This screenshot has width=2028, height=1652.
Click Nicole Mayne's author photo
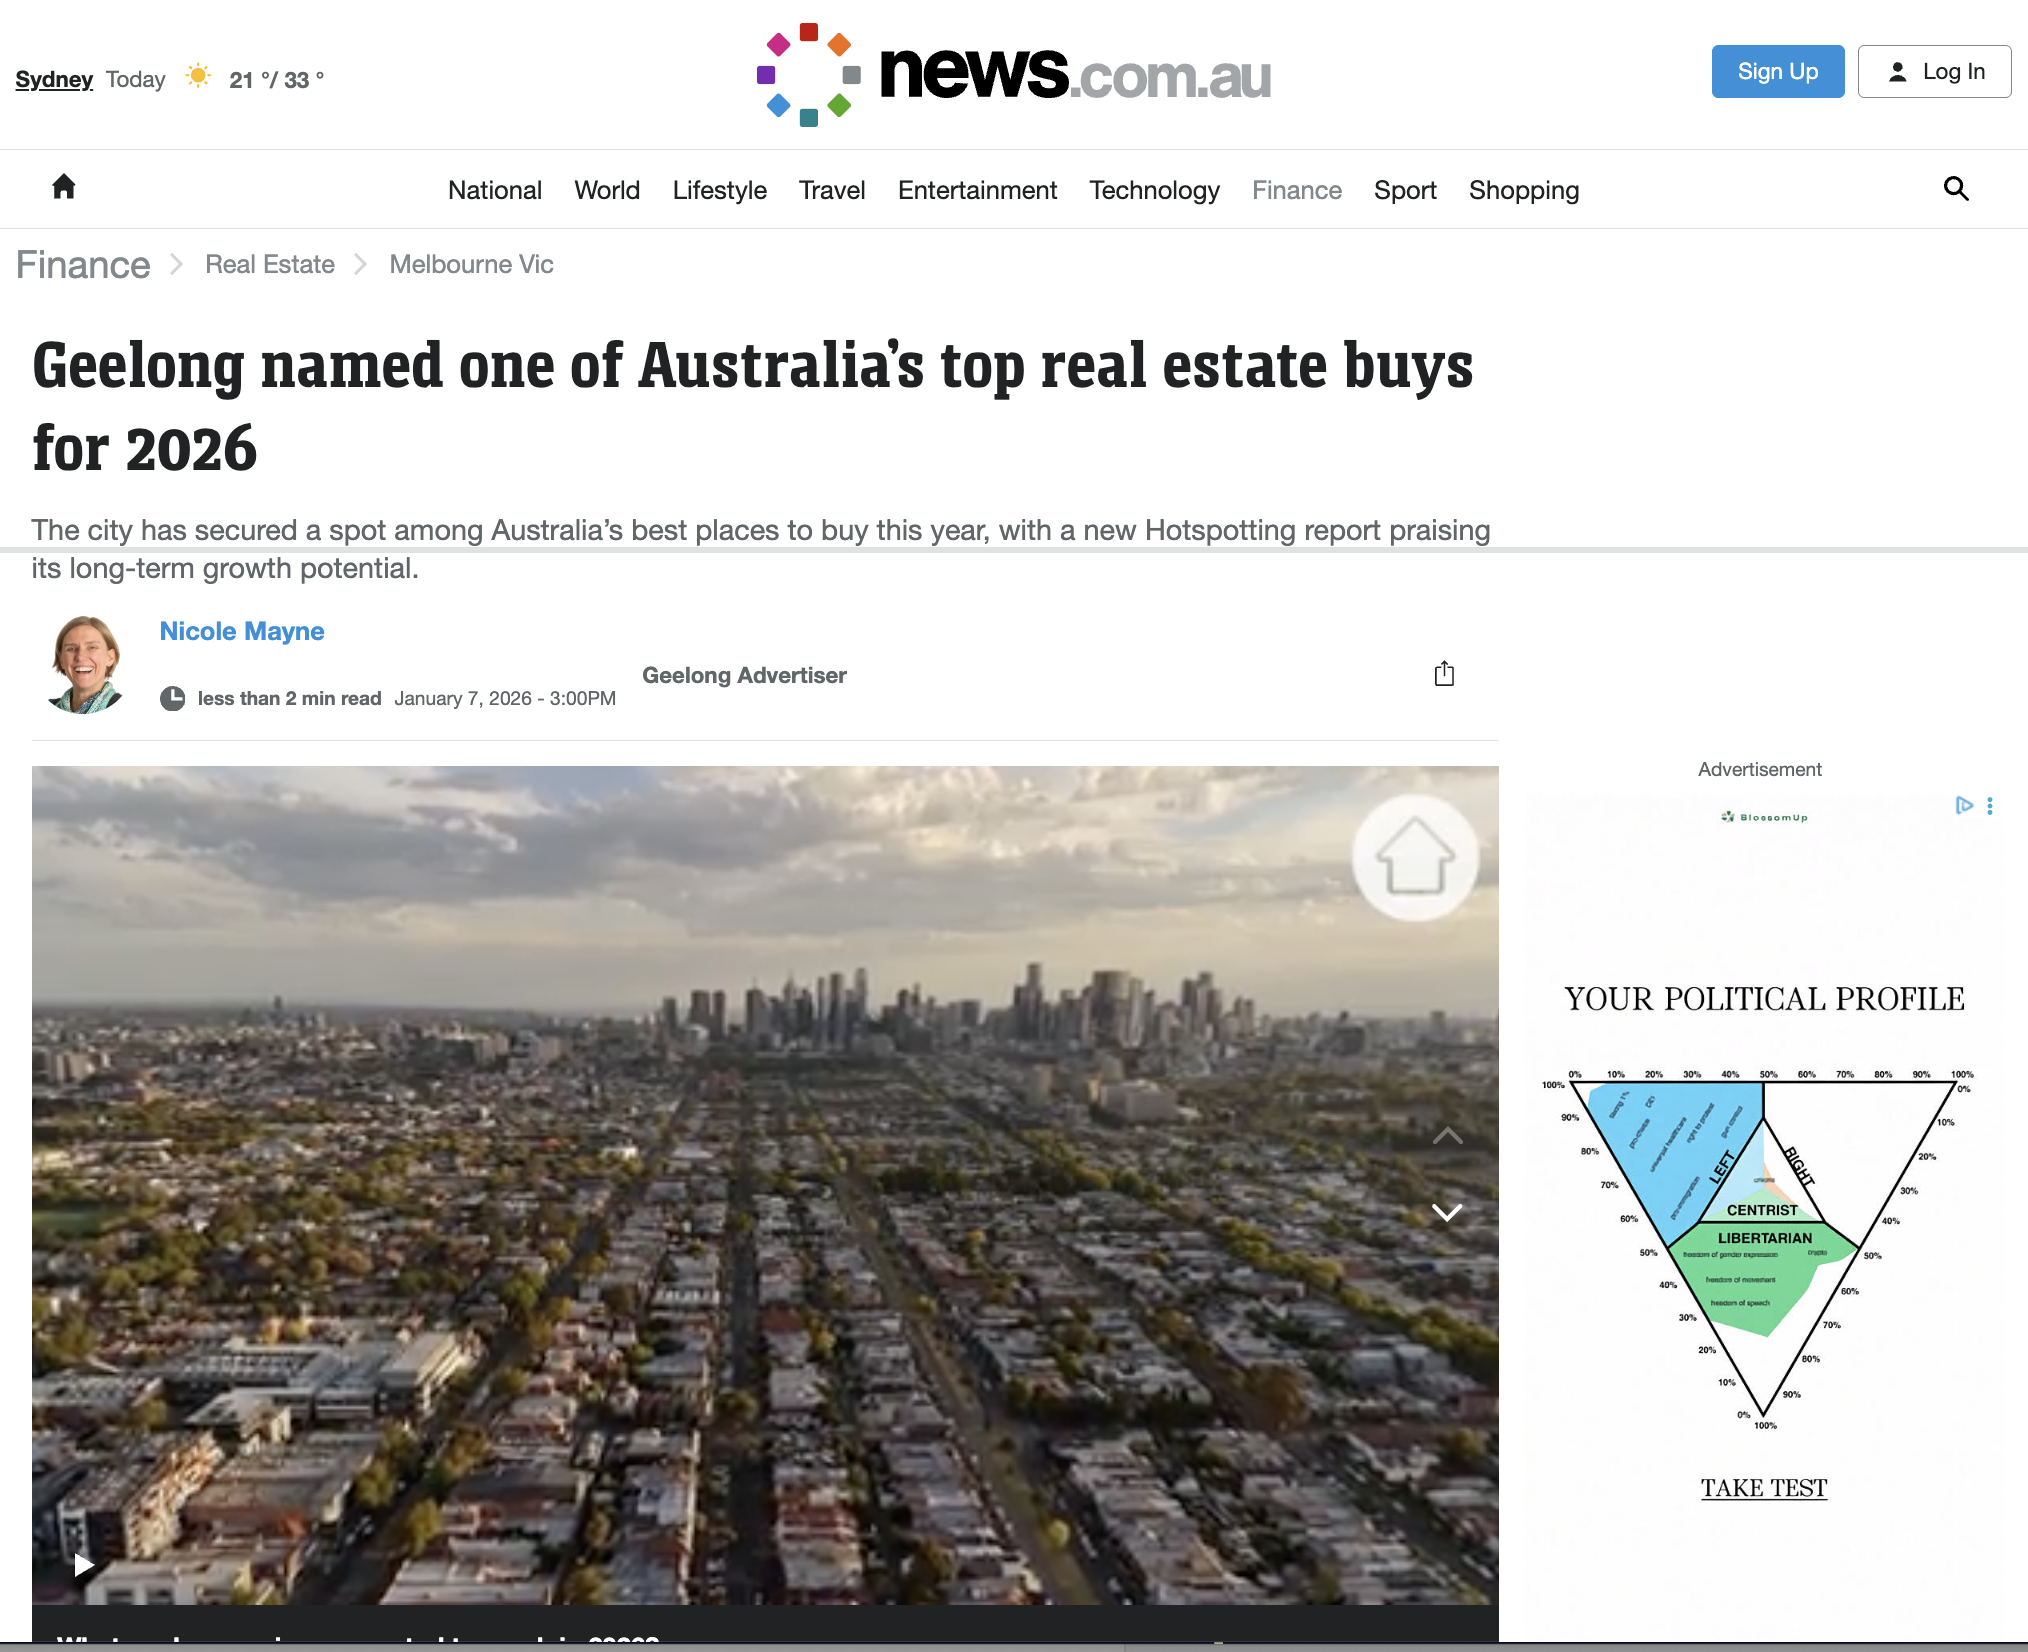click(x=86, y=664)
